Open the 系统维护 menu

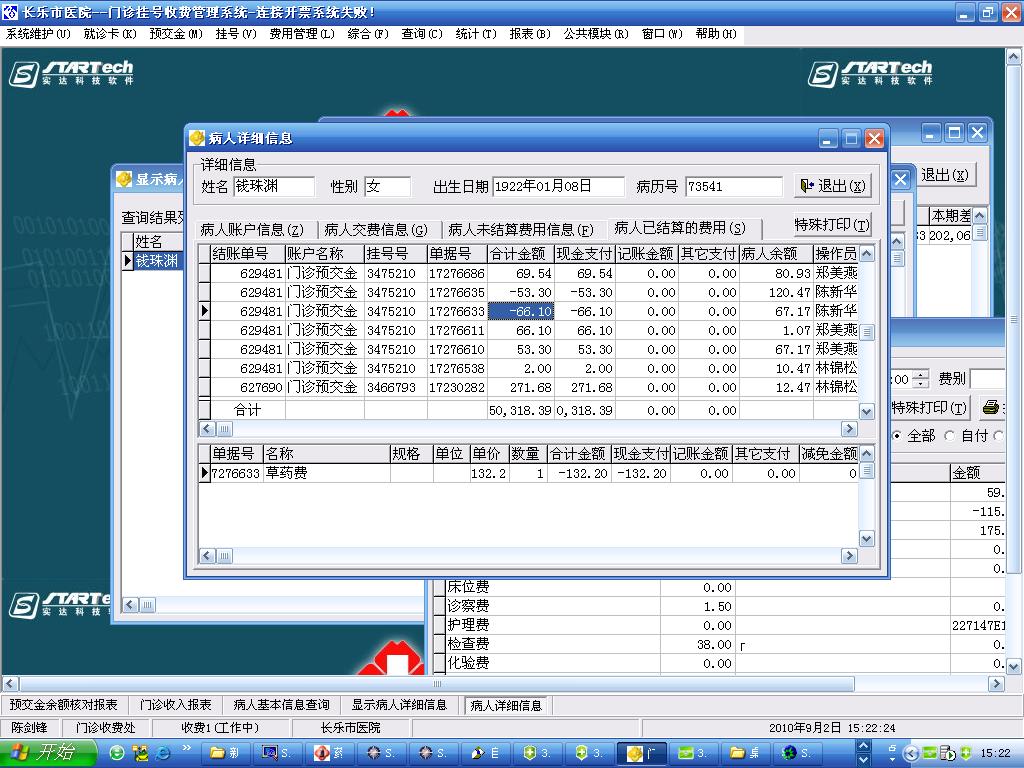[x=38, y=33]
